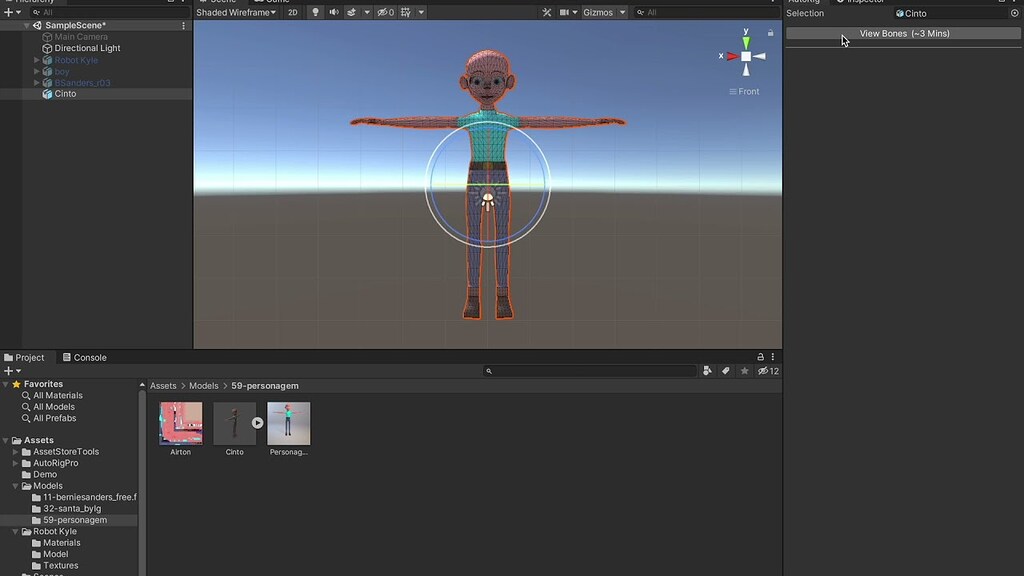Toggle scene audio with the speaker icon
The image size is (1024, 576).
[x=333, y=12]
